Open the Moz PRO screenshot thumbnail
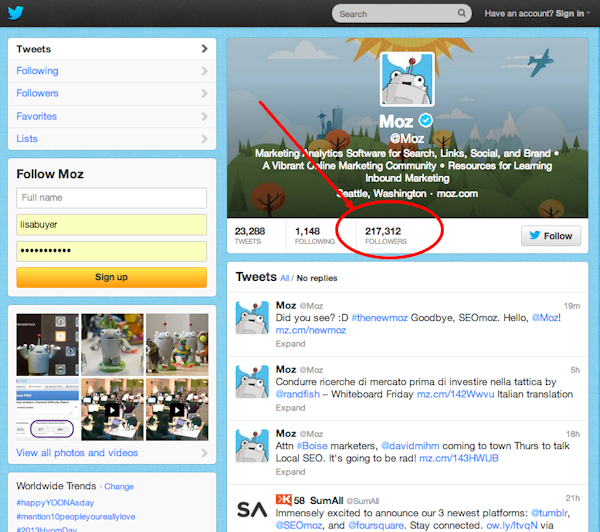The height and width of the screenshot is (532, 600). (47, 410)
